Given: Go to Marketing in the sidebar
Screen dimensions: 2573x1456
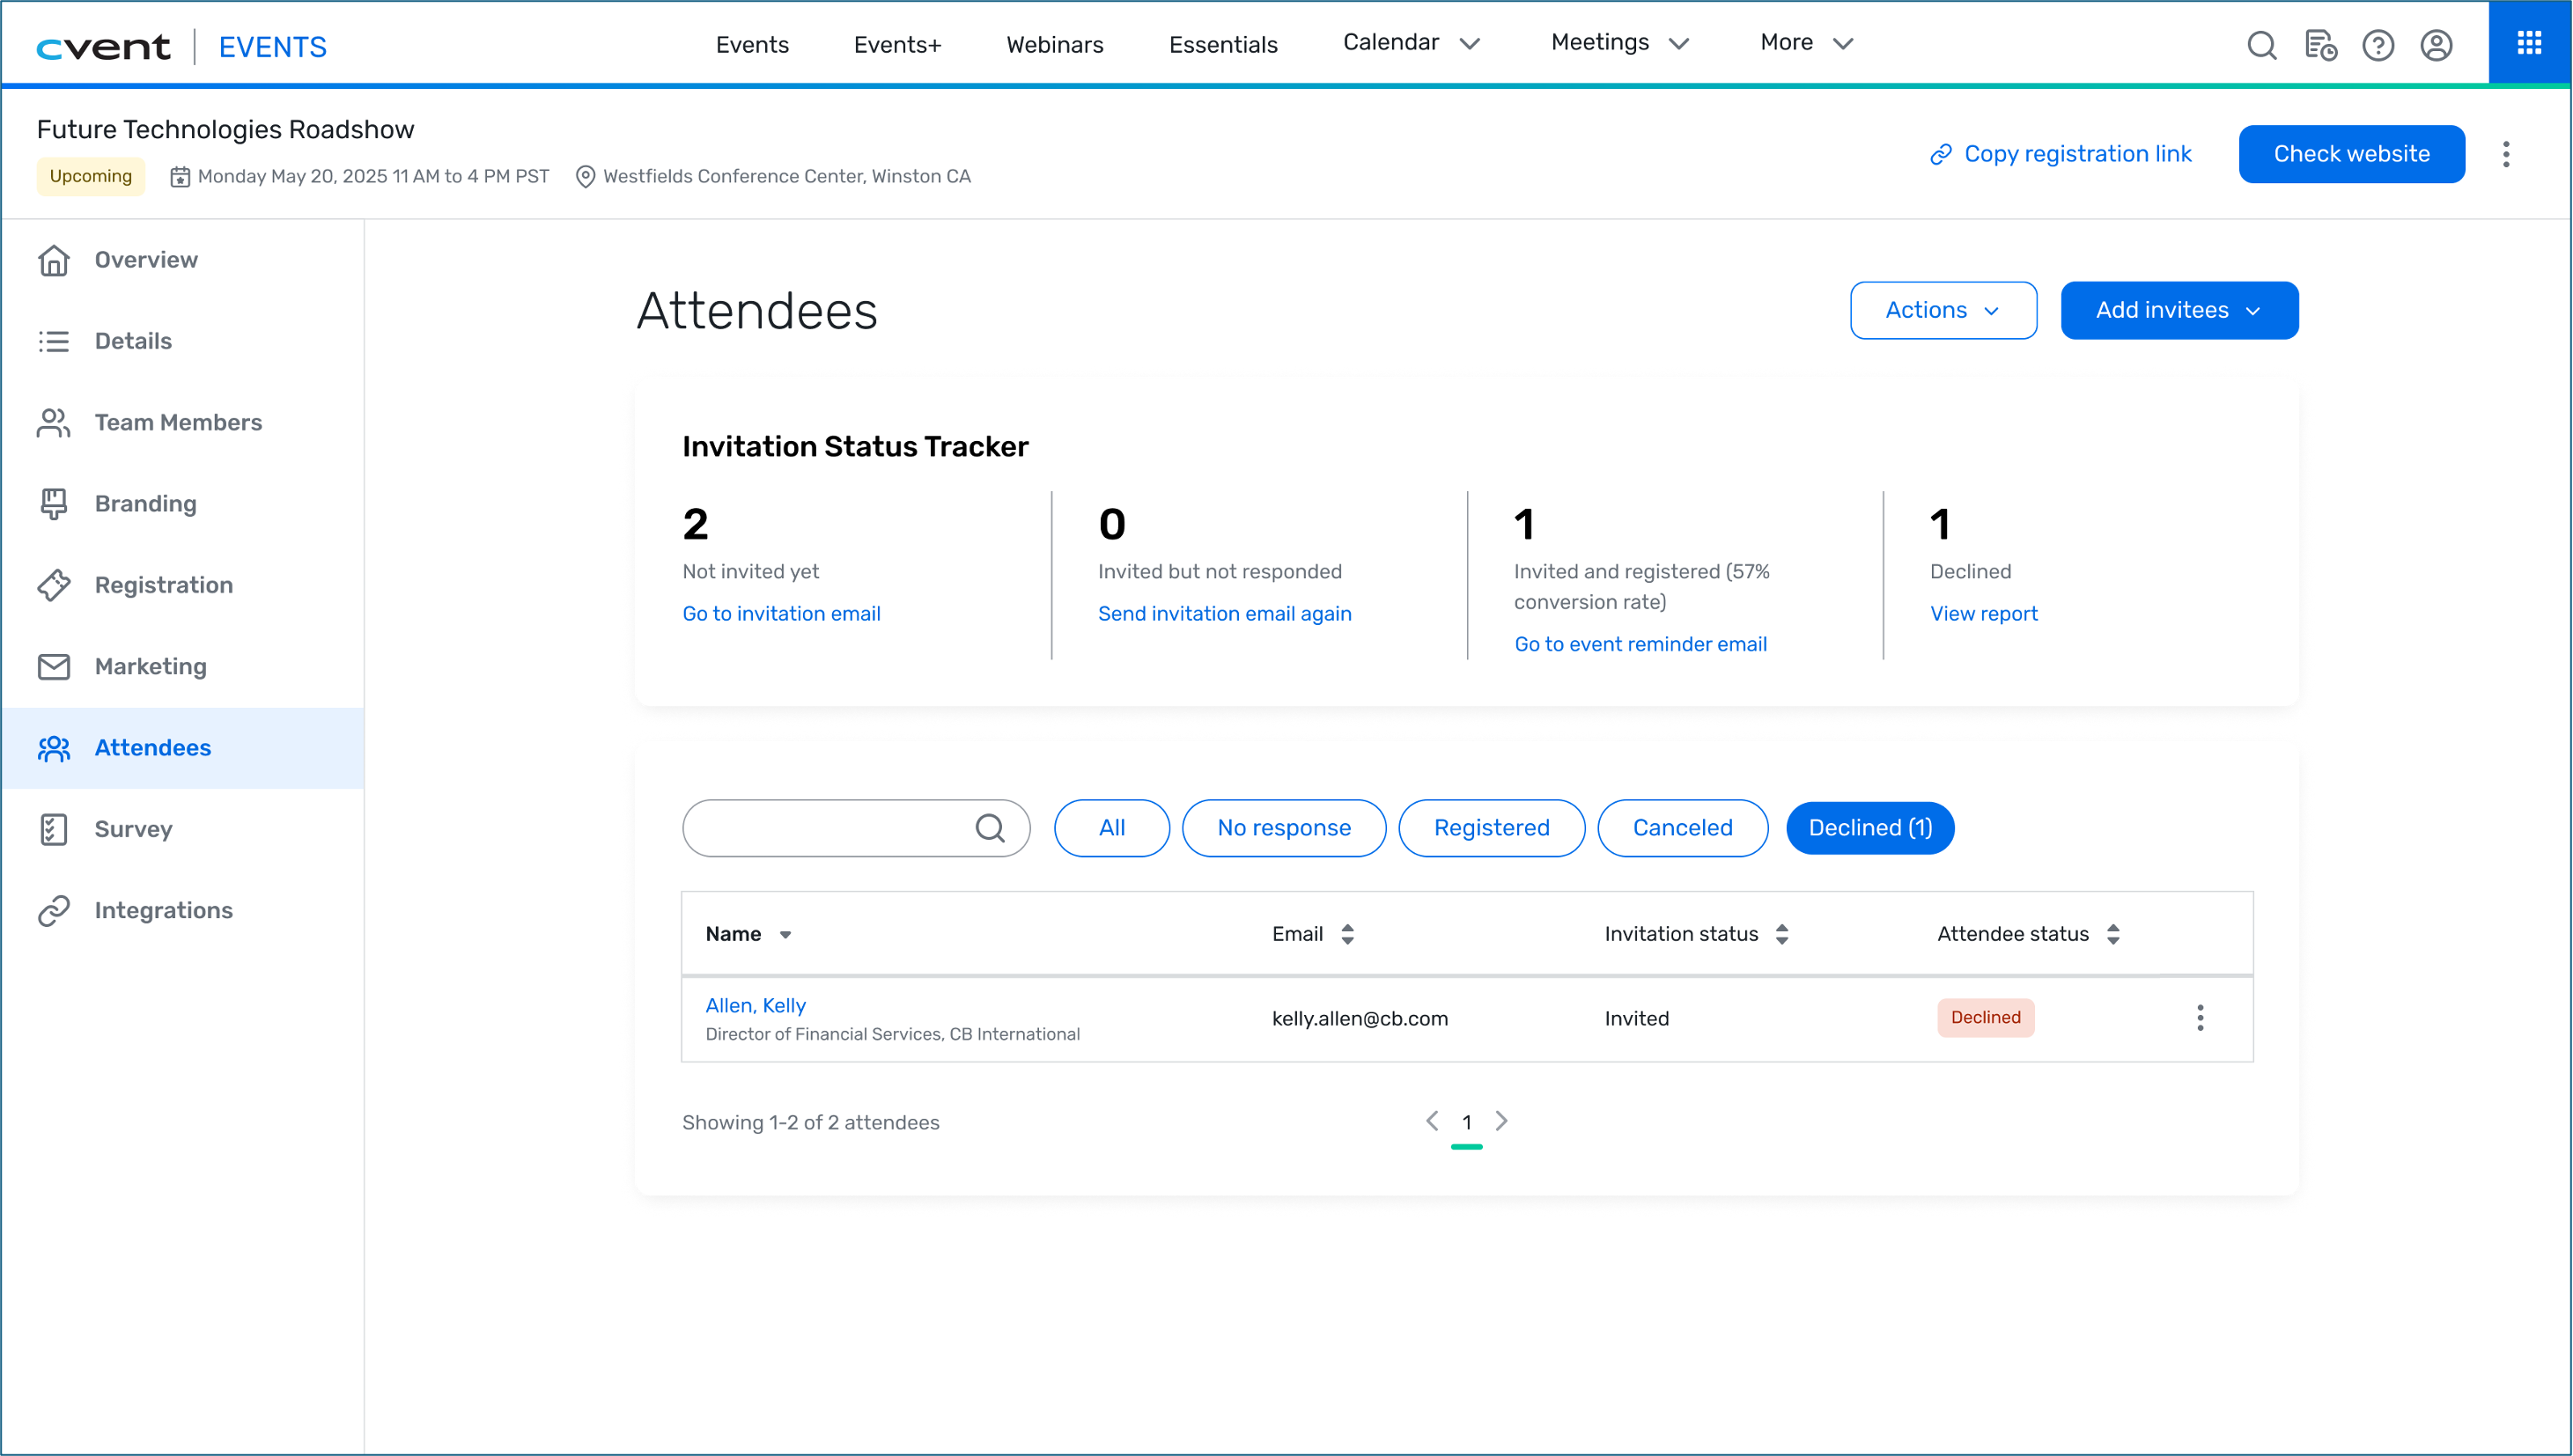Looking at the screenshot, I should [x=150, y=666].
